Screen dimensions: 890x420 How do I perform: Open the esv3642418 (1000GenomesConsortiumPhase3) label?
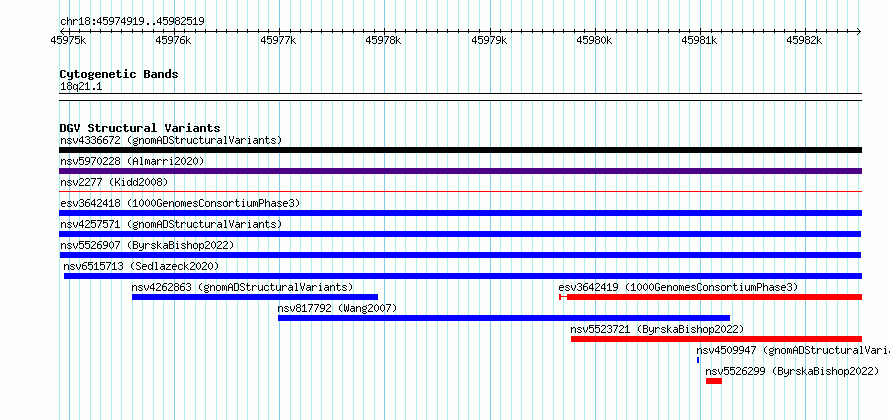point(180,203)
